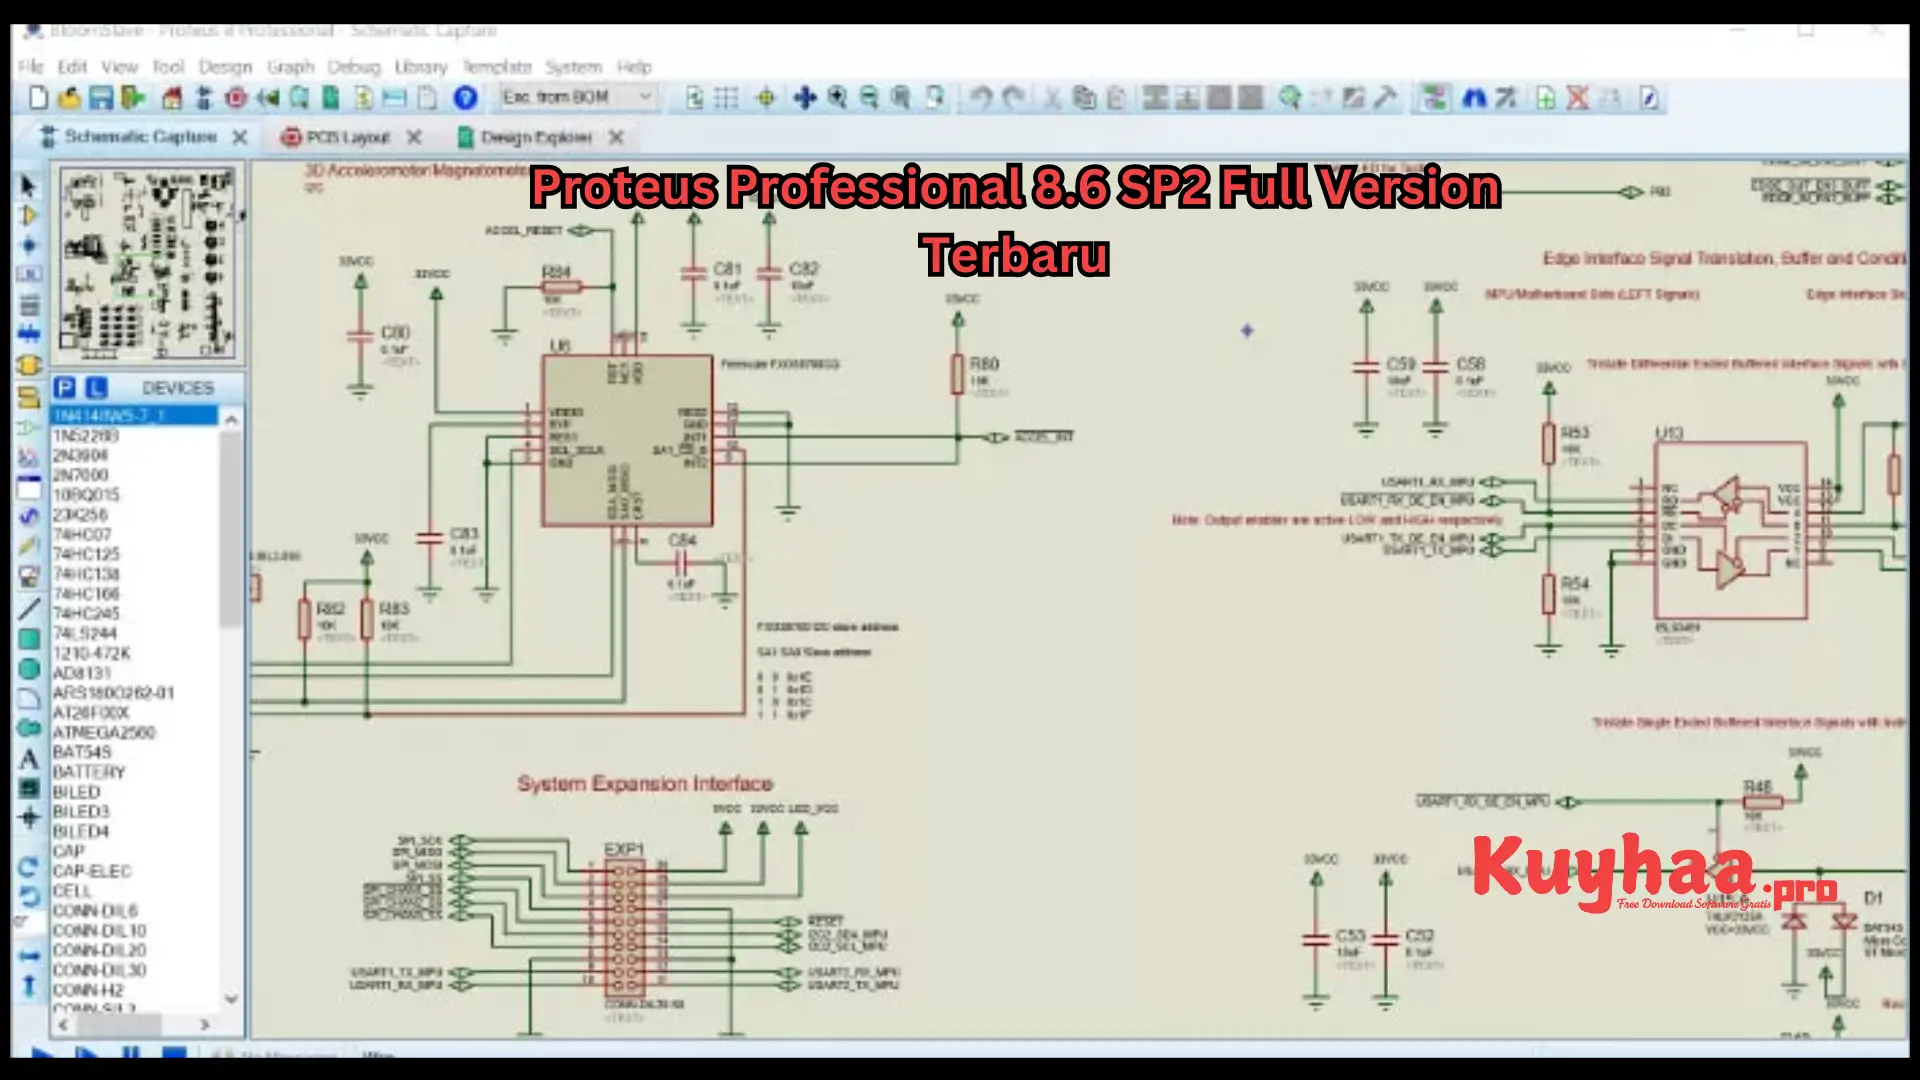This screenshot has height=1080, width=1920.
Task: Close the Design Explorer tab
Action: (x=616, y=137)
